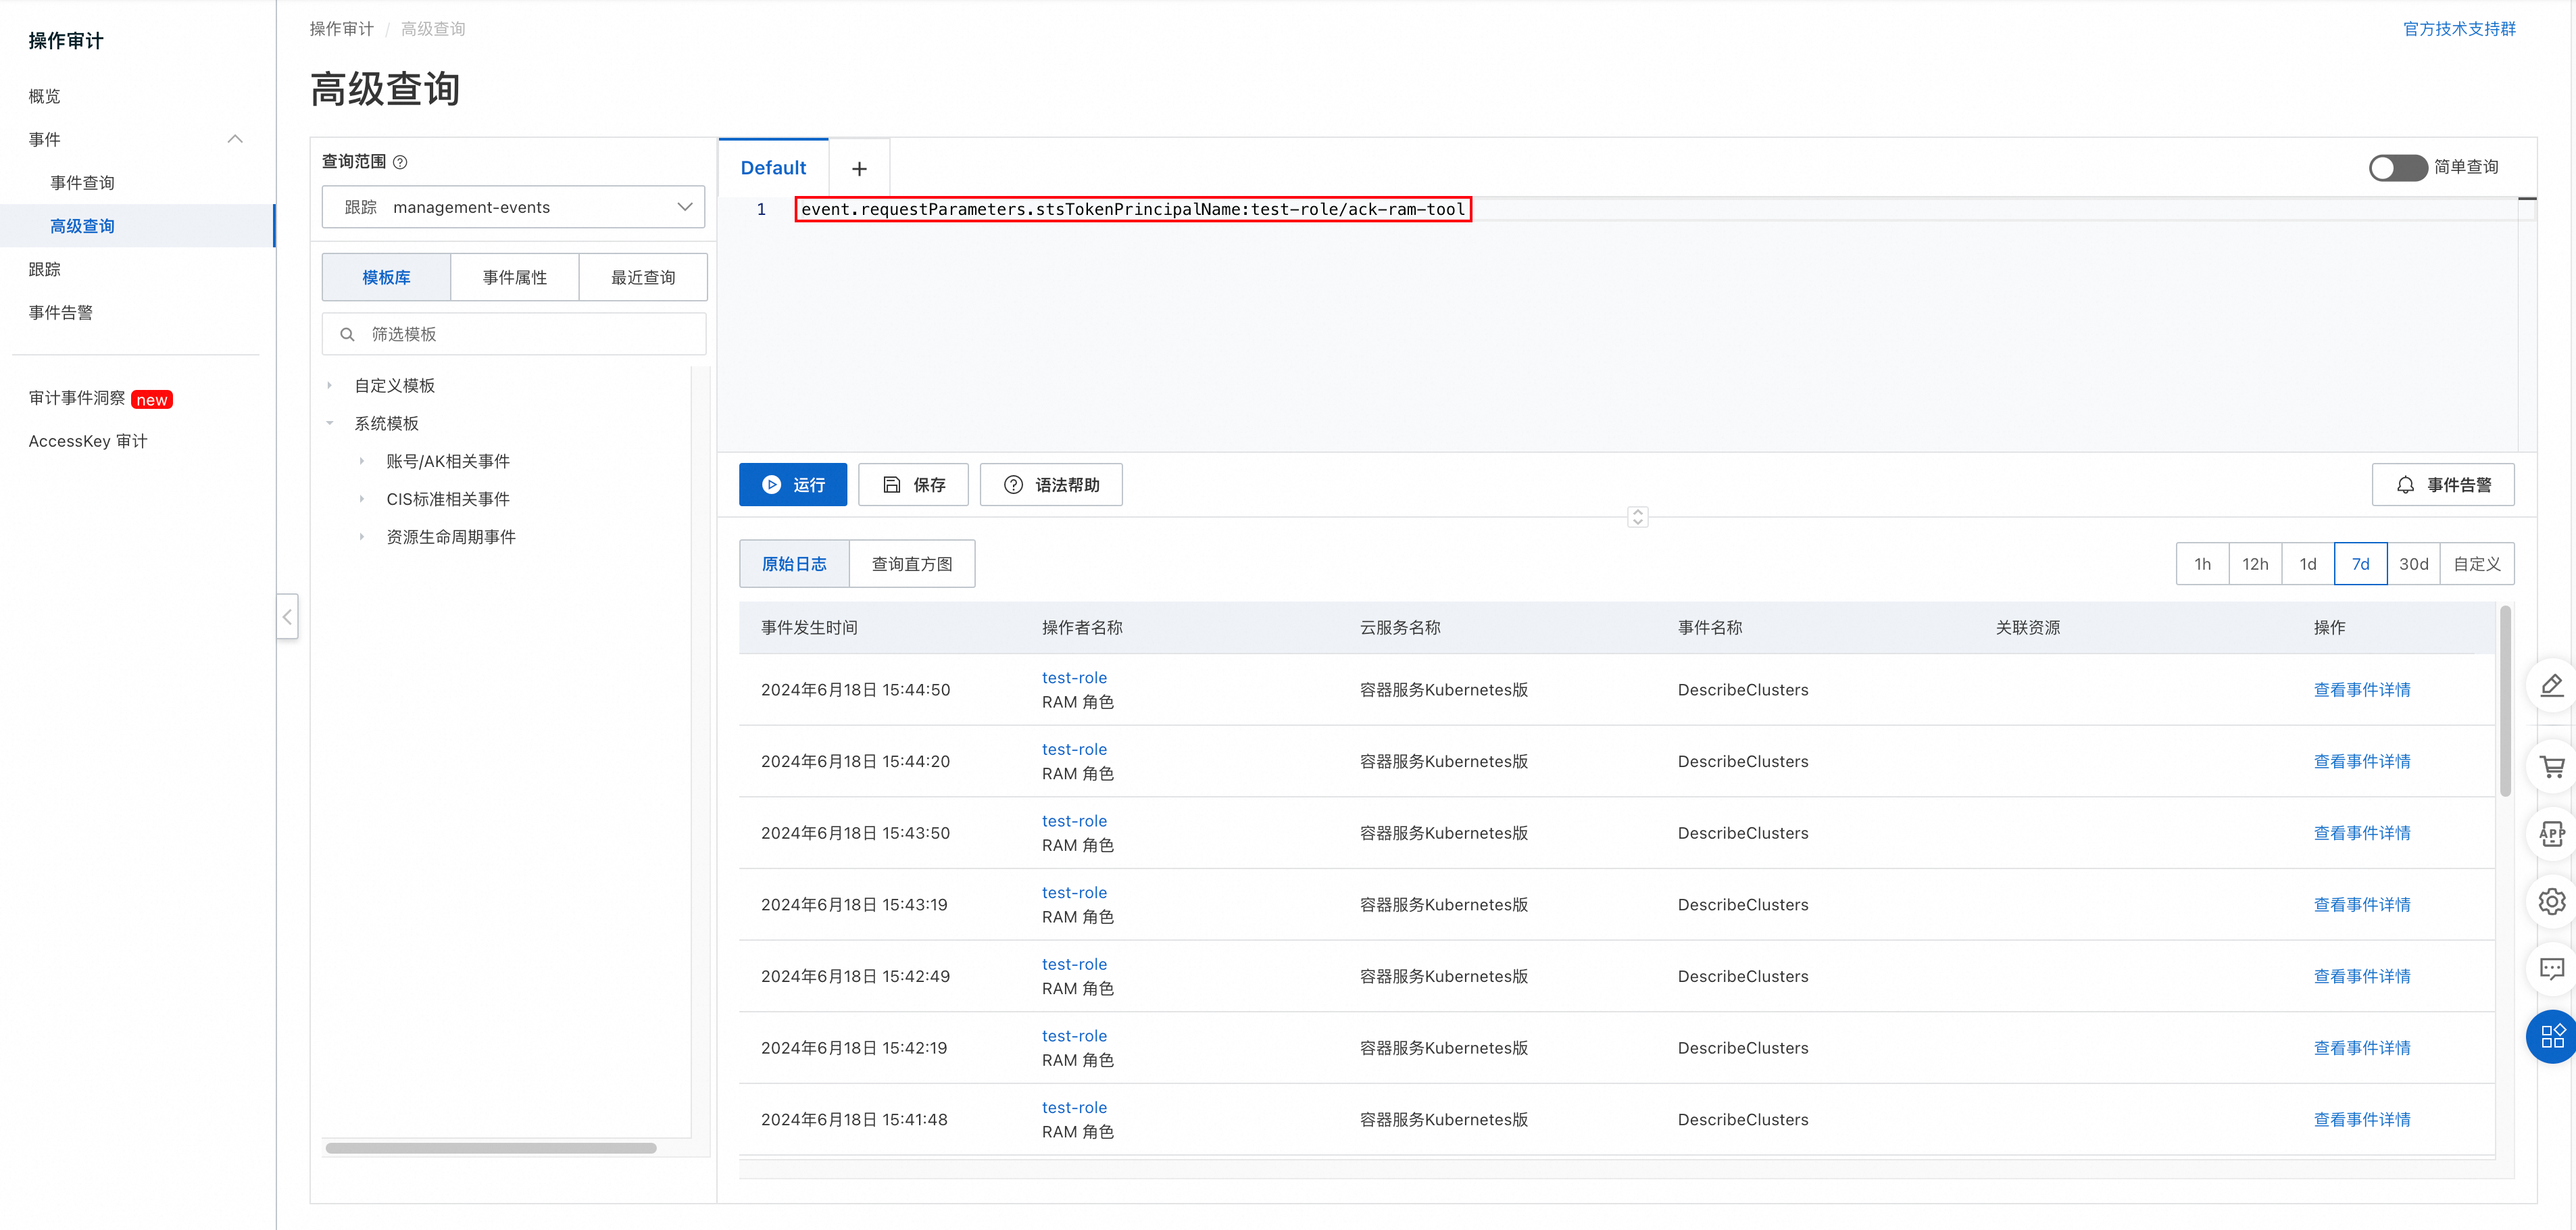The height and width of the screenshot is (1230, 2576).
Task: Add a new query tab with plus
Action: pos(859,169)
